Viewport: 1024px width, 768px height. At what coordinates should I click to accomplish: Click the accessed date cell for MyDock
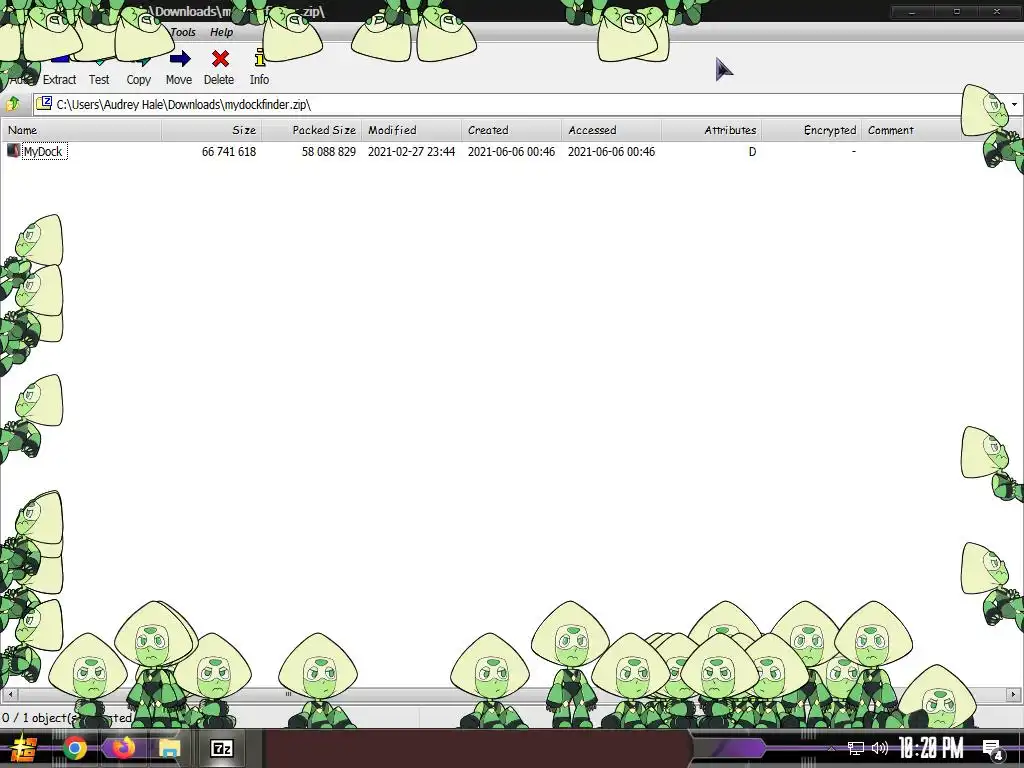click(611, 152)
